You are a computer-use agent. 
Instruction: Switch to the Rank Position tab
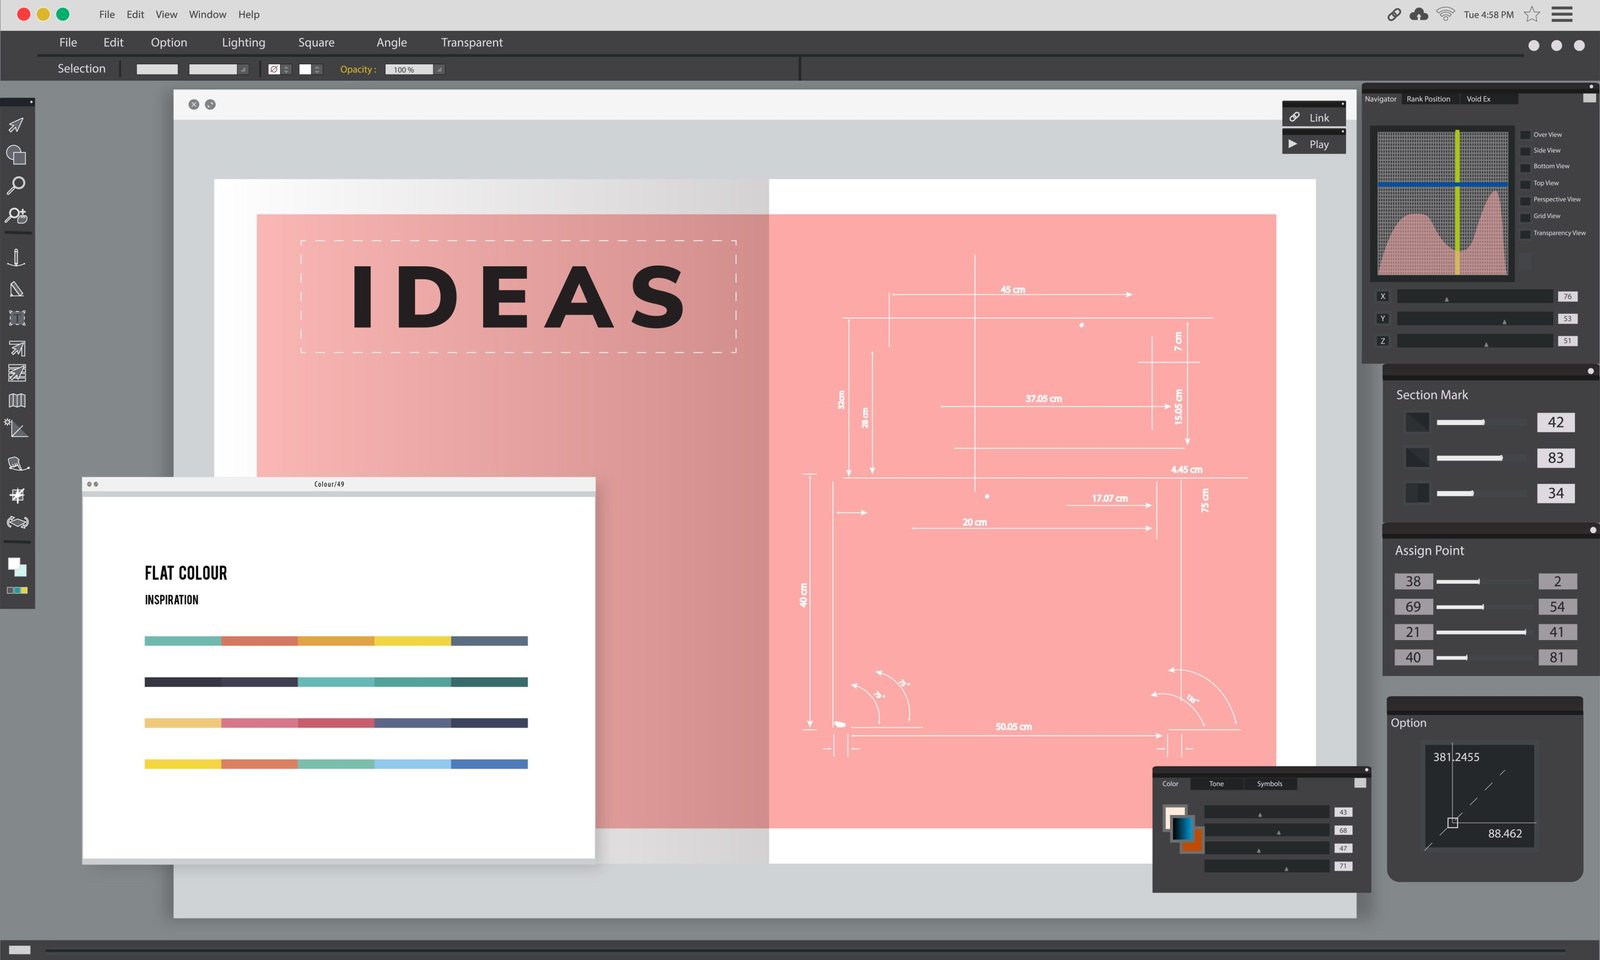[1428, 99]
